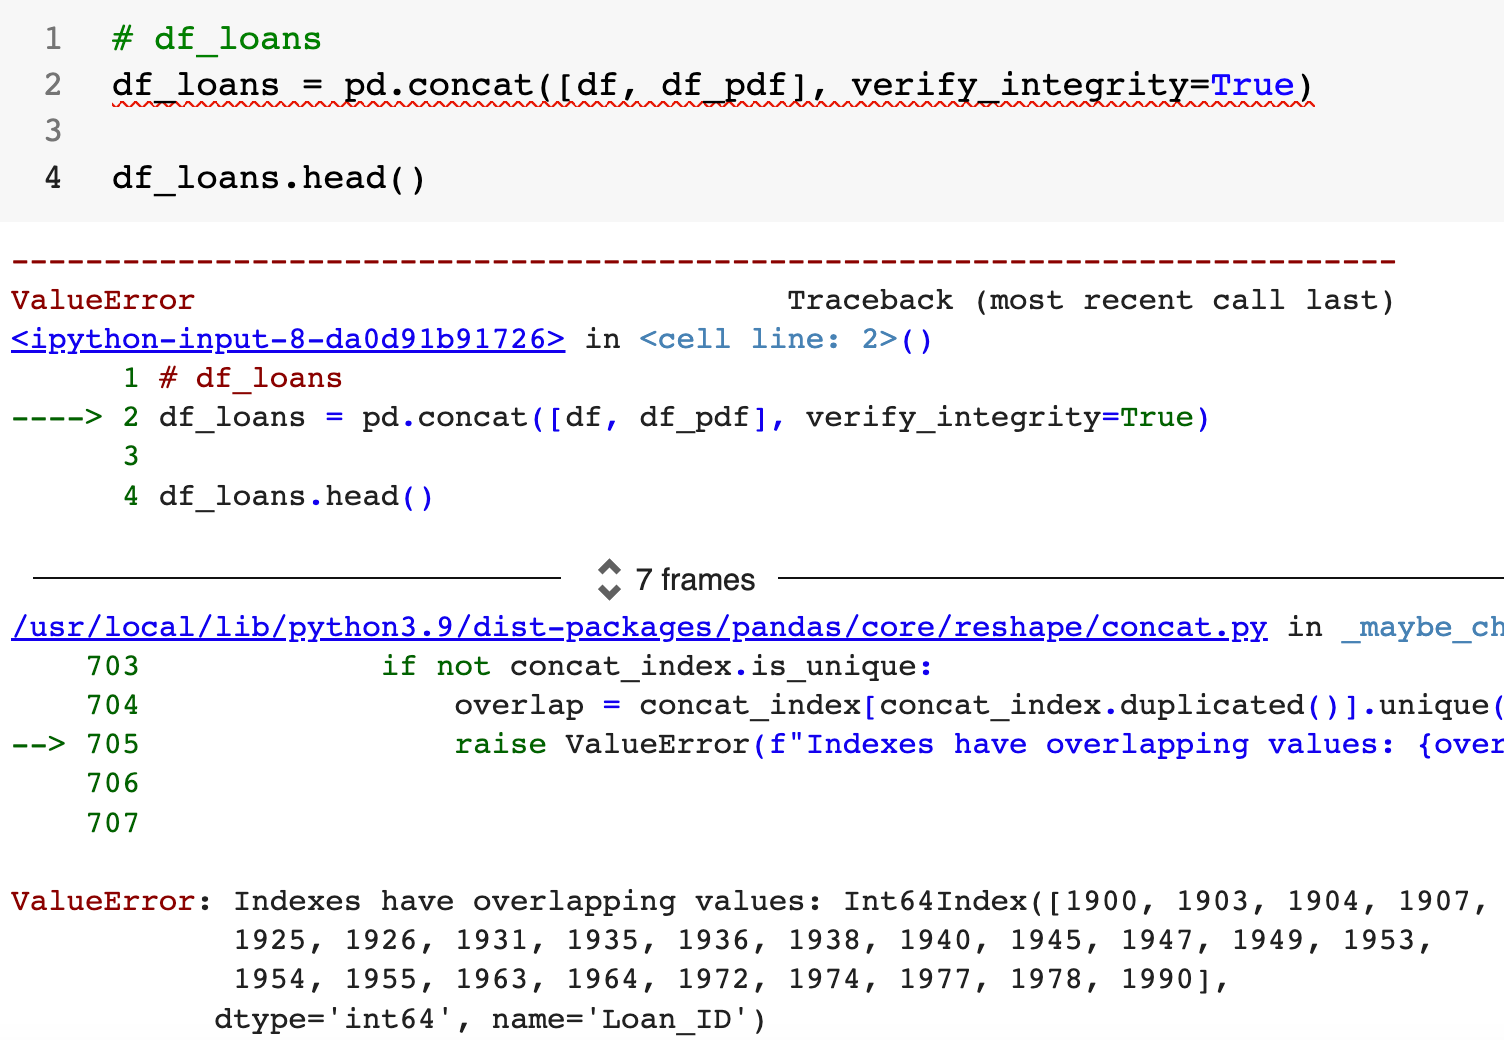Viewport: 1504px width, 1040px height.
Task: Click line number 3 in the code editor gutter
Action: pos(53,131)
